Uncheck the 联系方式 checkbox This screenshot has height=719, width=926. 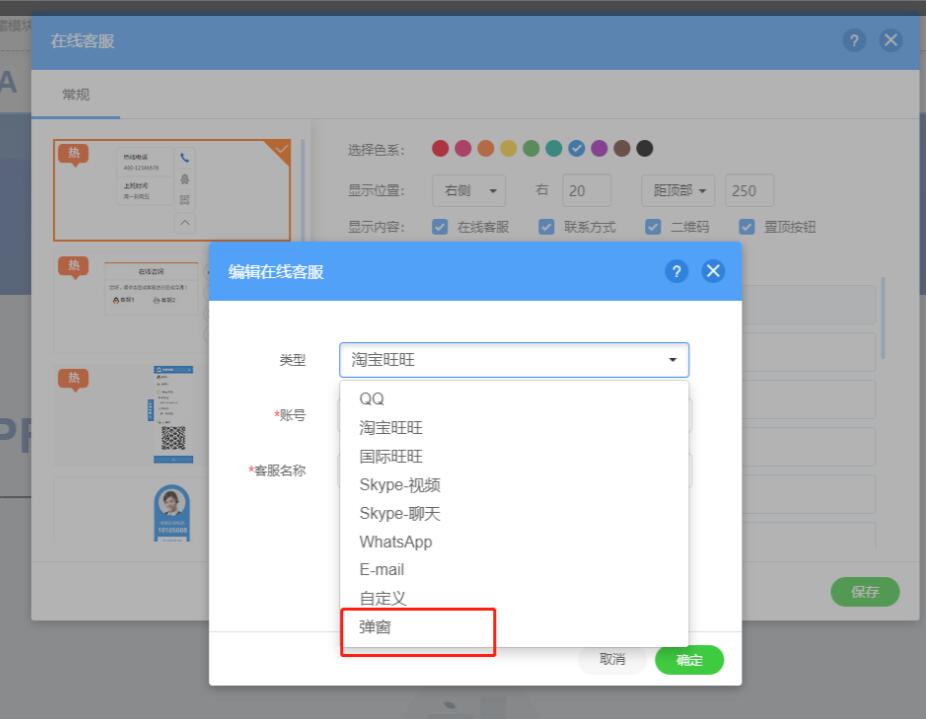[x=546, y=227]
